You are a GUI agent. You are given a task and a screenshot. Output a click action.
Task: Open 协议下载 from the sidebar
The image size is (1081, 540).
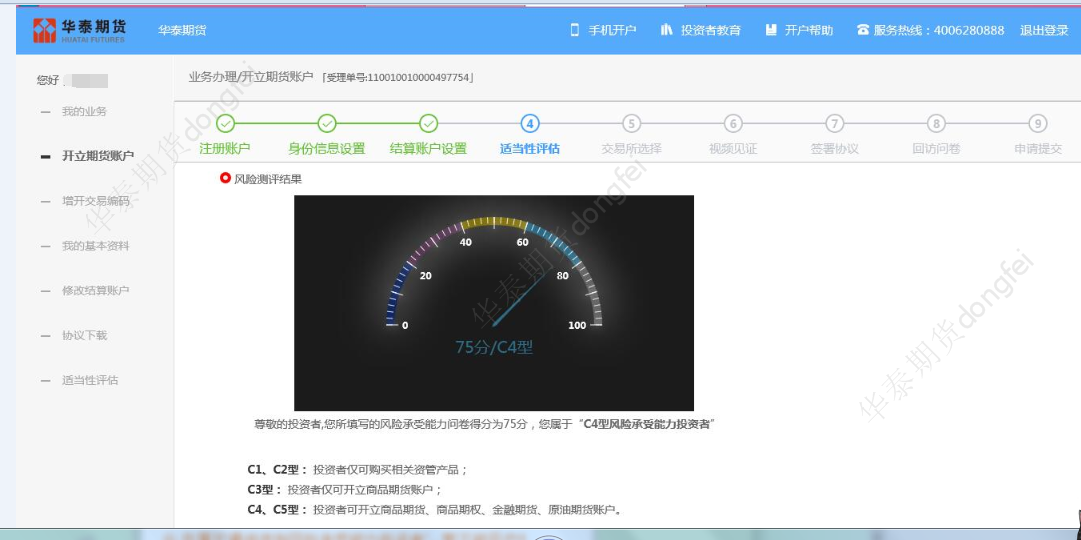click(x=84, y=335)
